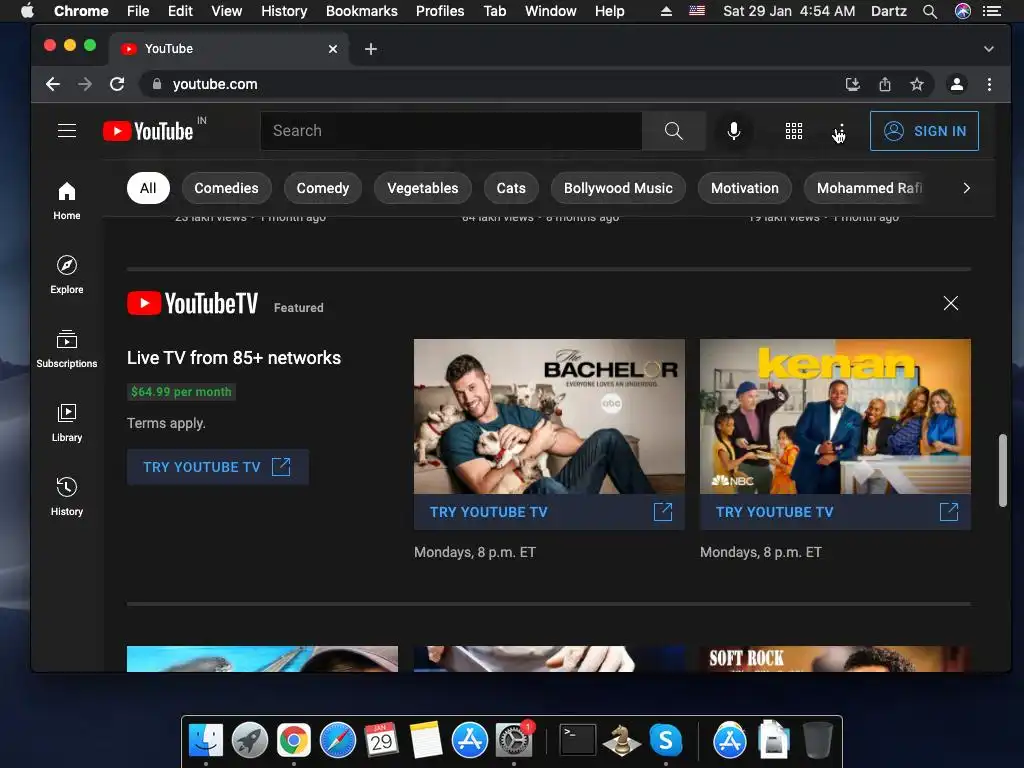
Task: Open the View menu
Action: click(x=227, y=11)
